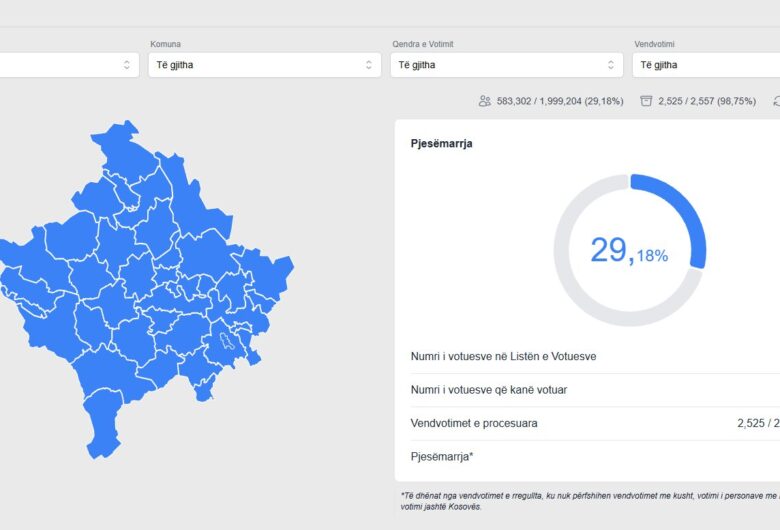Click the 2,525 / 2,557 polling stations count

tap(707, 101)
